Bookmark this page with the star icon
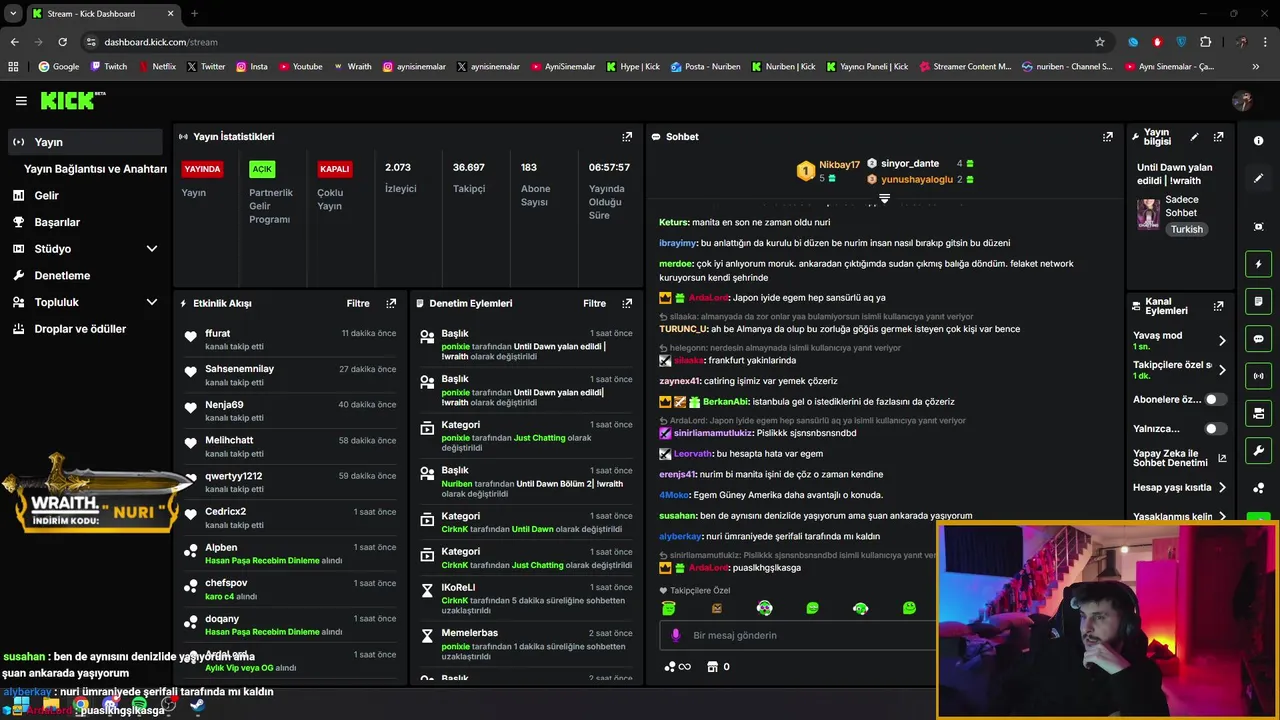1280x720 pixels. click(1100, 42)
